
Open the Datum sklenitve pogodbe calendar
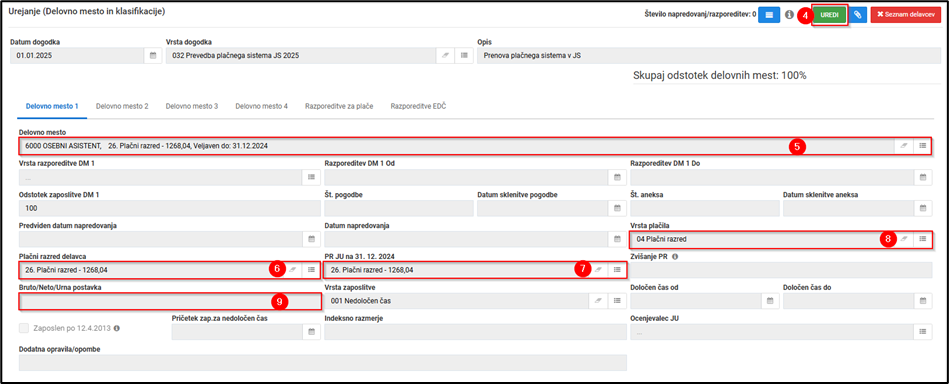[x=617, y=208]
